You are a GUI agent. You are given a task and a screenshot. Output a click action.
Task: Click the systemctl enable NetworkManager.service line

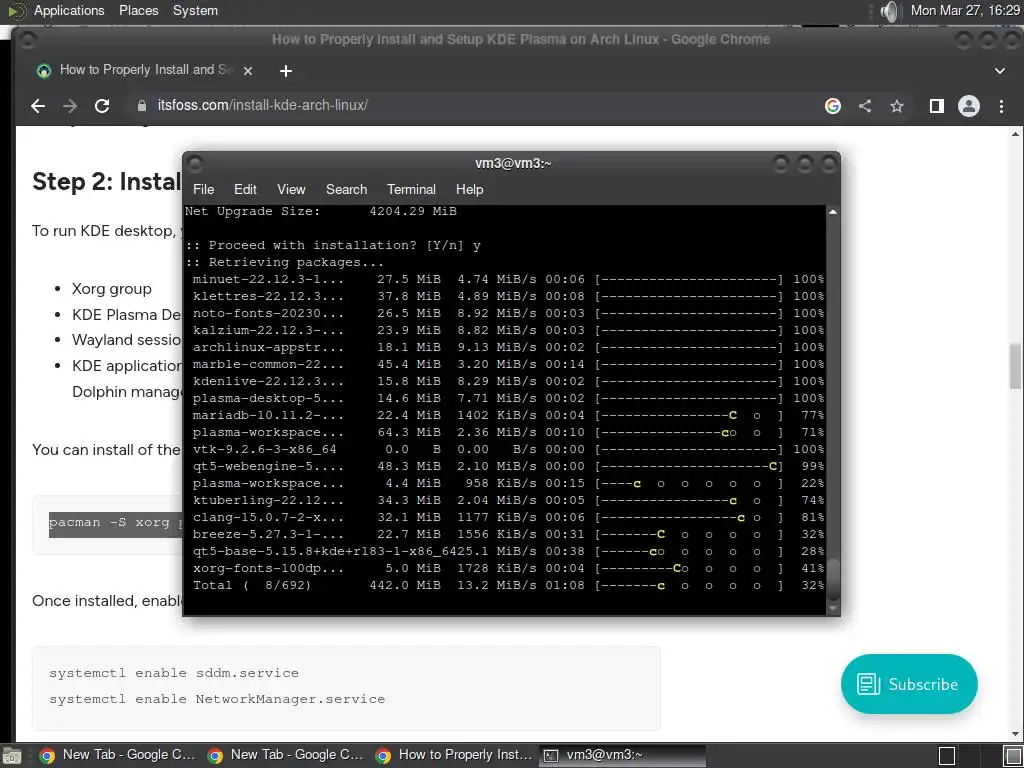217,699
